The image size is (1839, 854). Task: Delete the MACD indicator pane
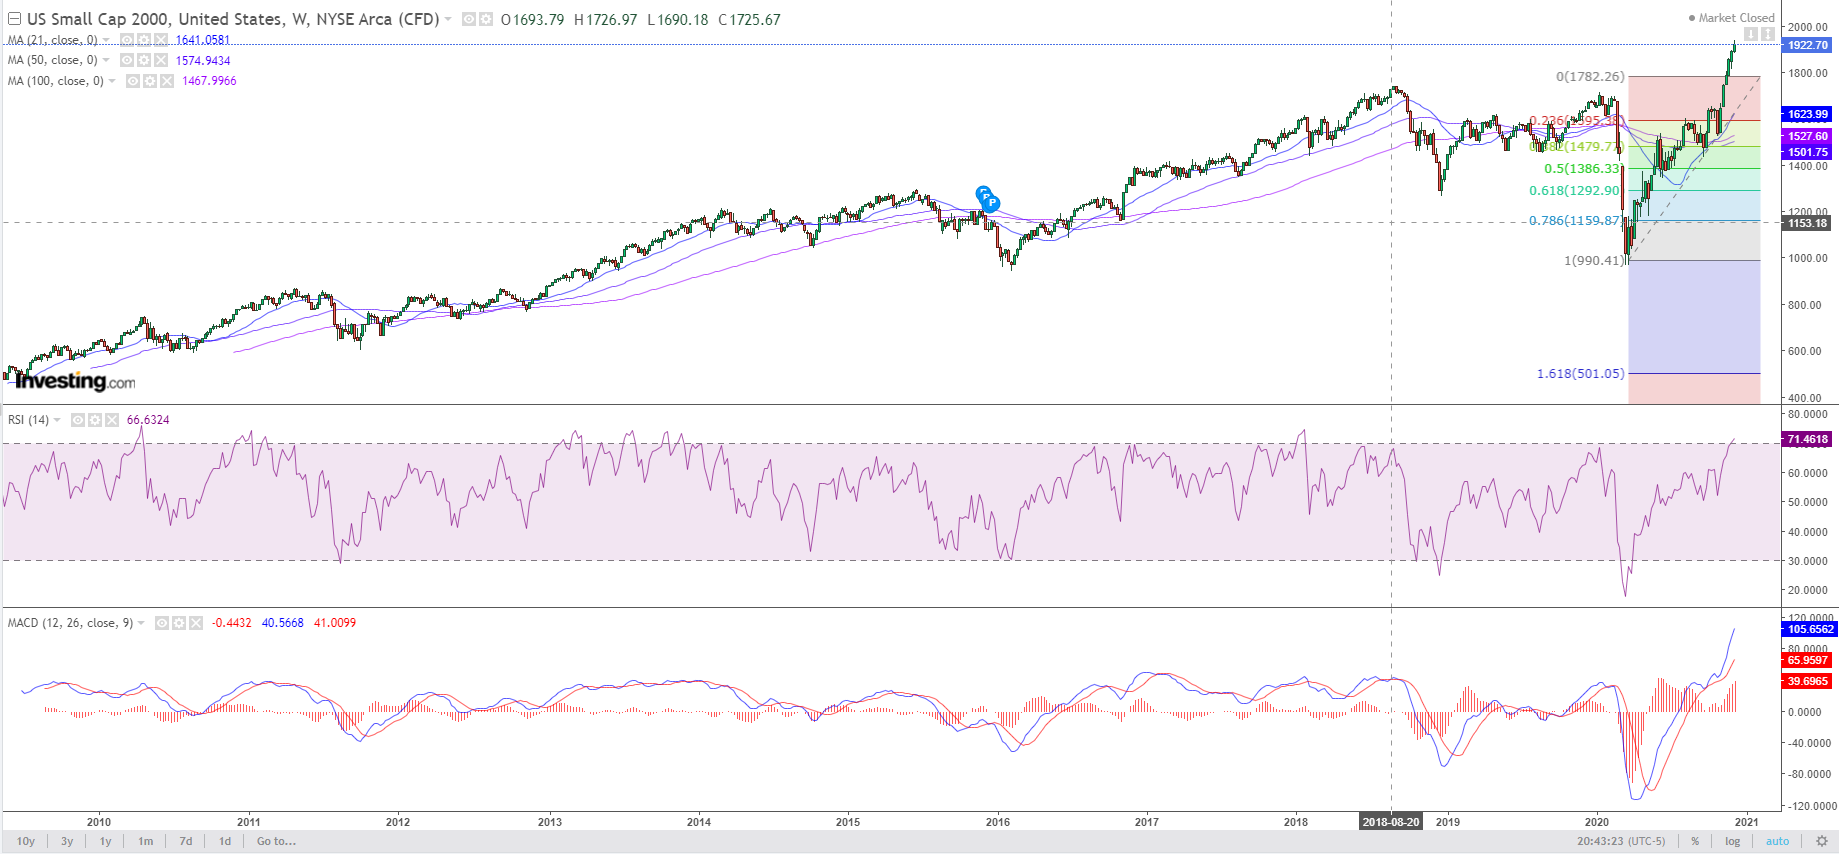[x=195, y=623]
